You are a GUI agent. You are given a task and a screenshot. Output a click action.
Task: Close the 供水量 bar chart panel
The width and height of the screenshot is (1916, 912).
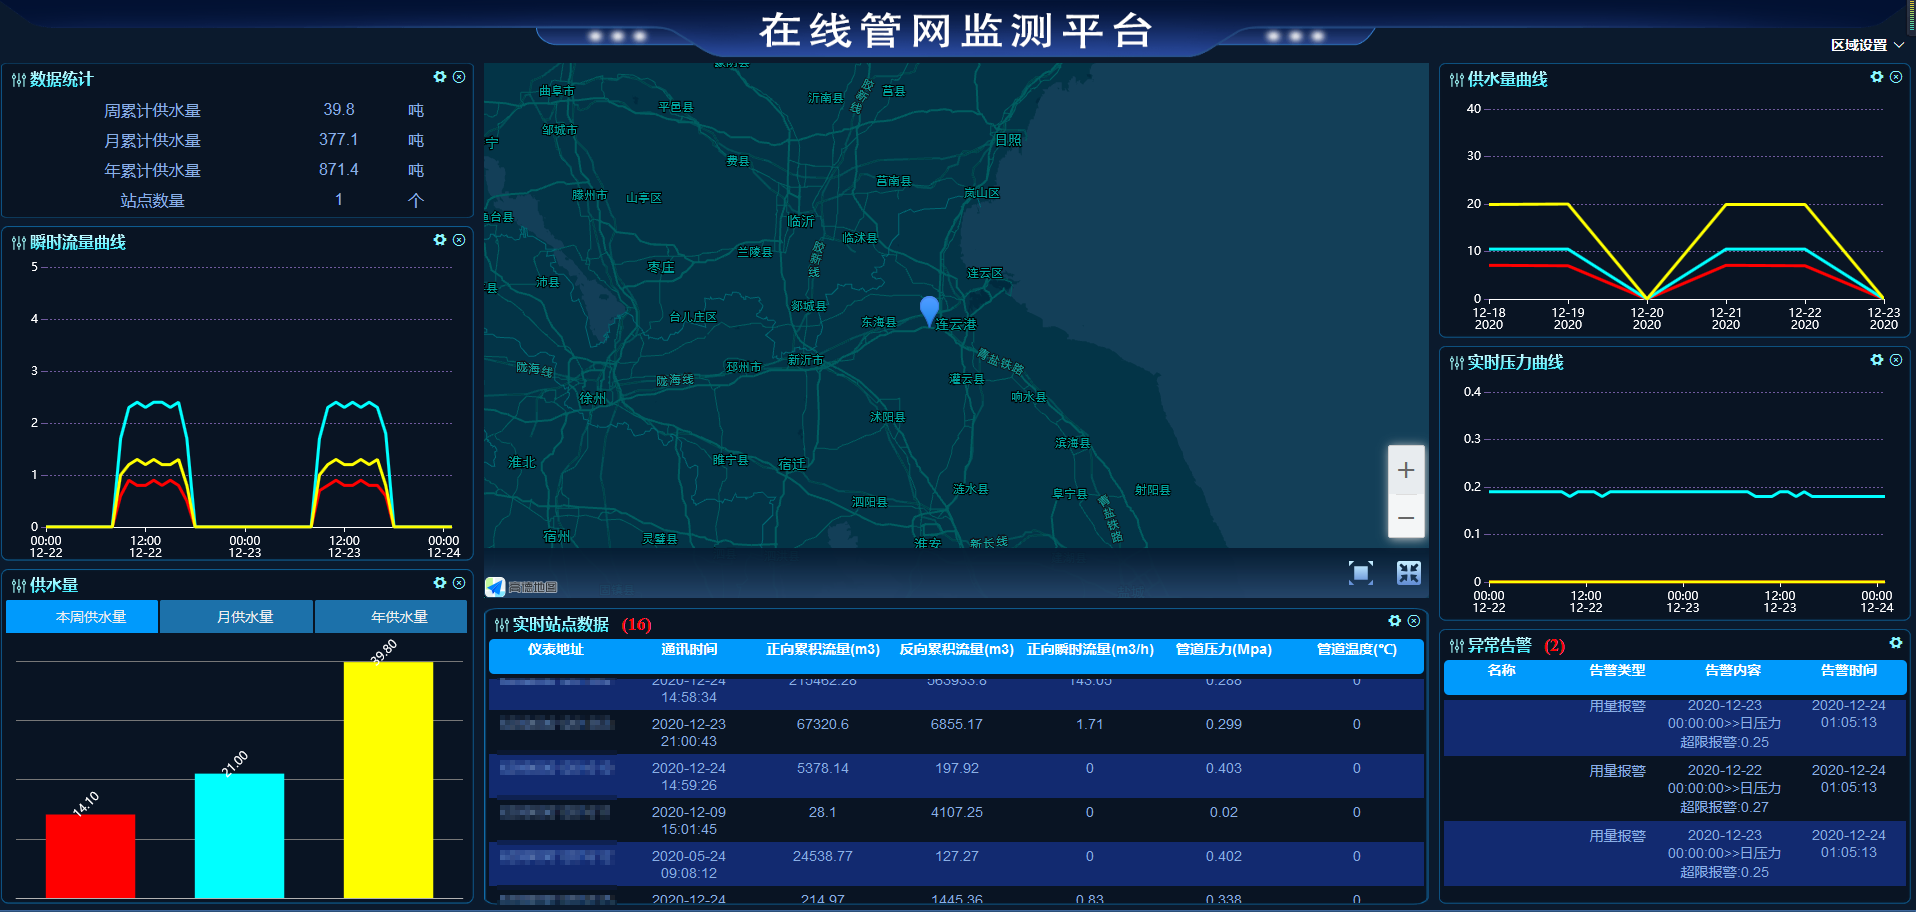(x=459, y=583)
